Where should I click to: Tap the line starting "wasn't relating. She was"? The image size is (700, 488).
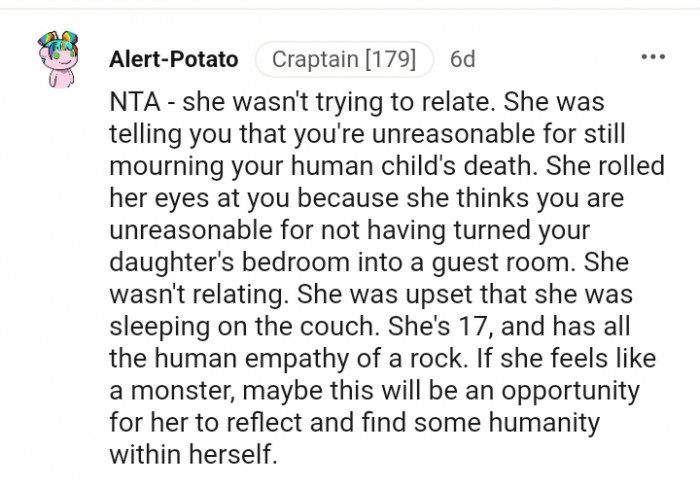[371, 294]
